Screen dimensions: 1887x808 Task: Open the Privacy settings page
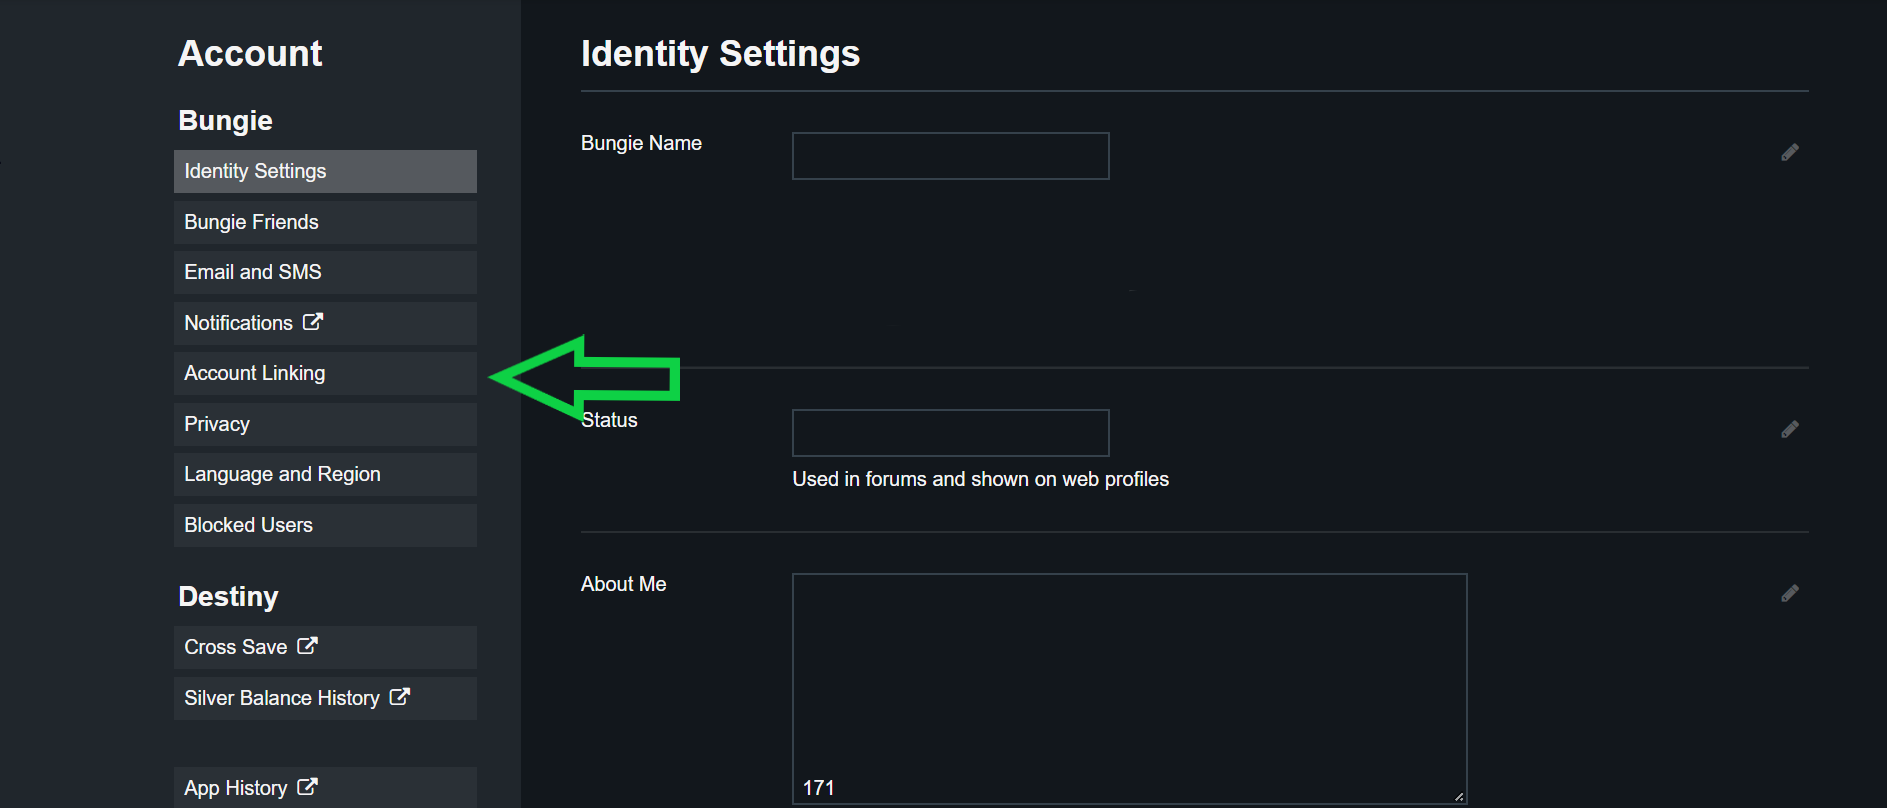(324, 424)
